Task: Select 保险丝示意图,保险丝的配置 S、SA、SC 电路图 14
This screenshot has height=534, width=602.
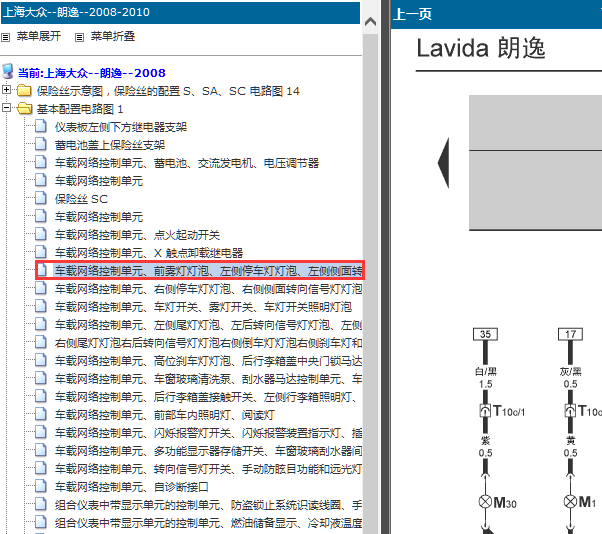Action: click(x=168, y=91)
